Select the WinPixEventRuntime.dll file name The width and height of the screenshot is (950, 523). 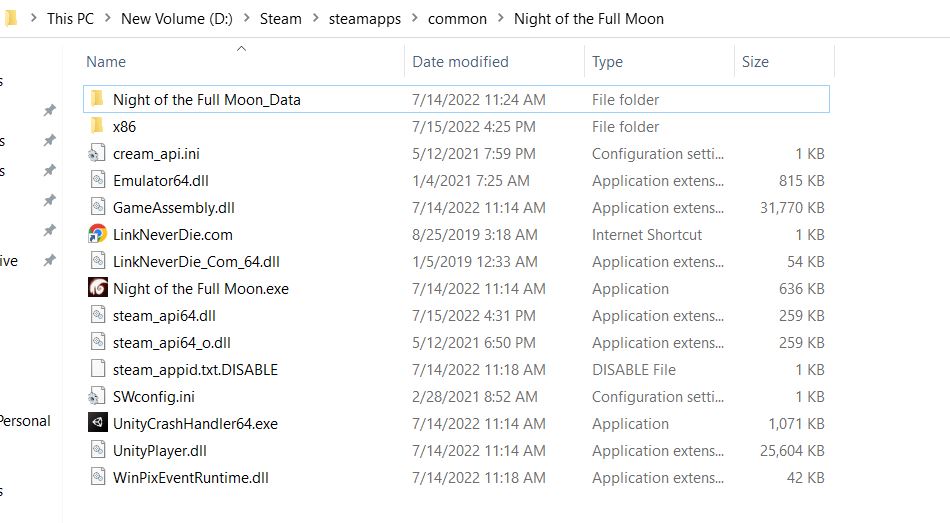point(191,478)
